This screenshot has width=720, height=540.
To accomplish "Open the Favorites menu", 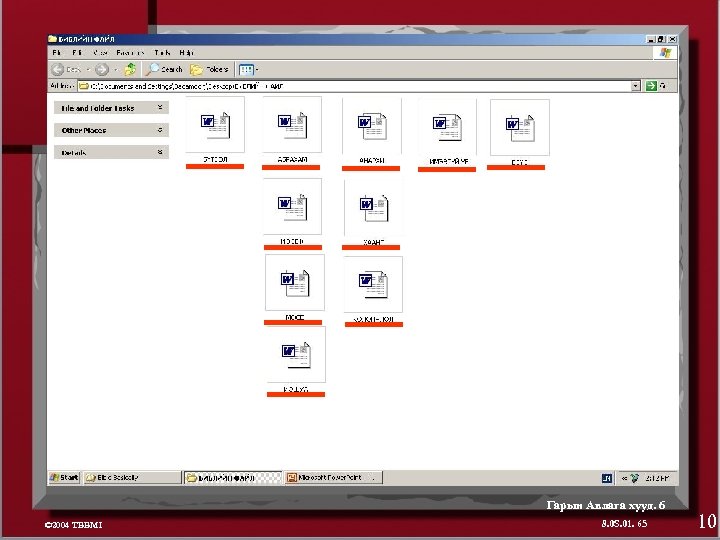I will [130, 53].
